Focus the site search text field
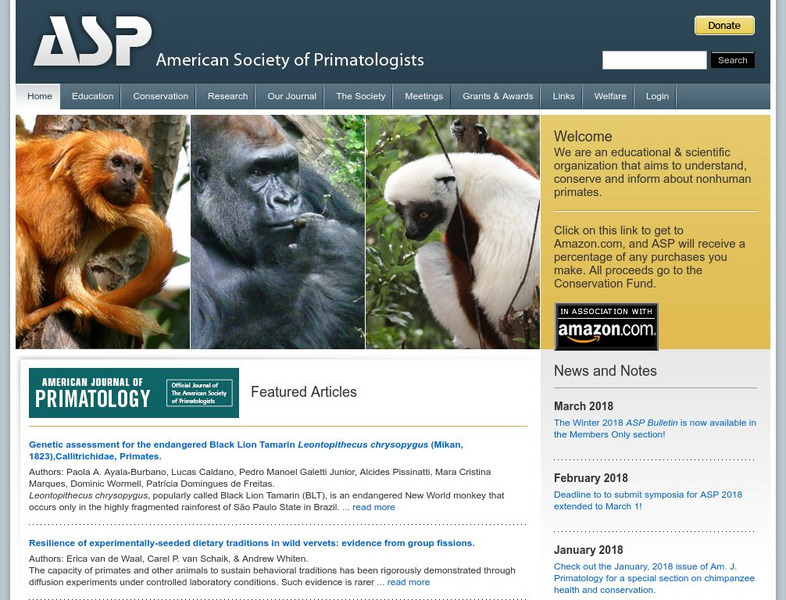 point(654,60)
